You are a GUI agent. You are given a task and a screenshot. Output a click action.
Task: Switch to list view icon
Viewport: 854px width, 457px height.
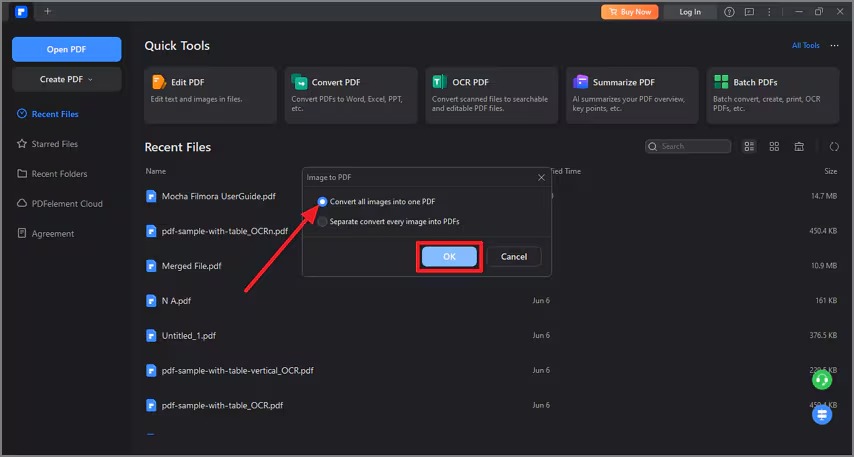[749, 147]
